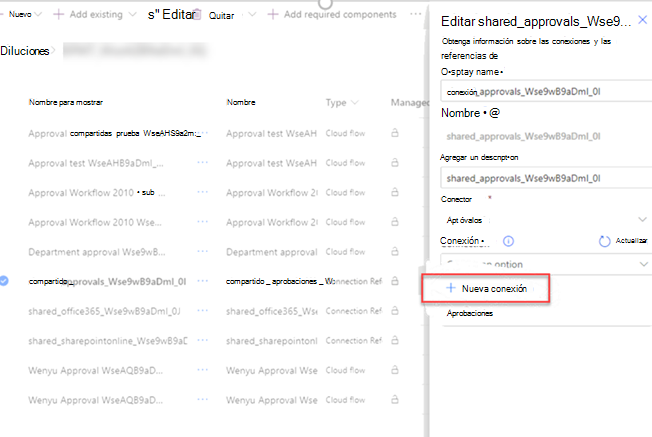Click the Nuevo toolbar button
Viewport: 652px width, 437px height.
(x=20, y=15)
